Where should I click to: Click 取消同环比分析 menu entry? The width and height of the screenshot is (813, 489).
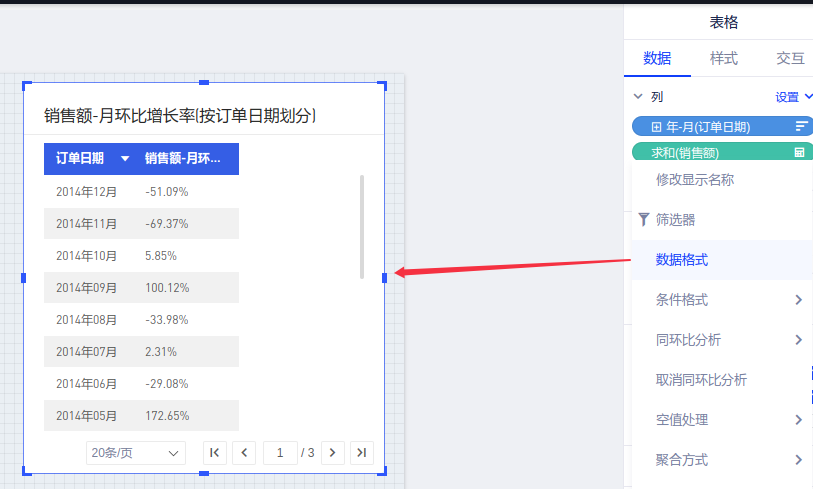click(701, 380)
